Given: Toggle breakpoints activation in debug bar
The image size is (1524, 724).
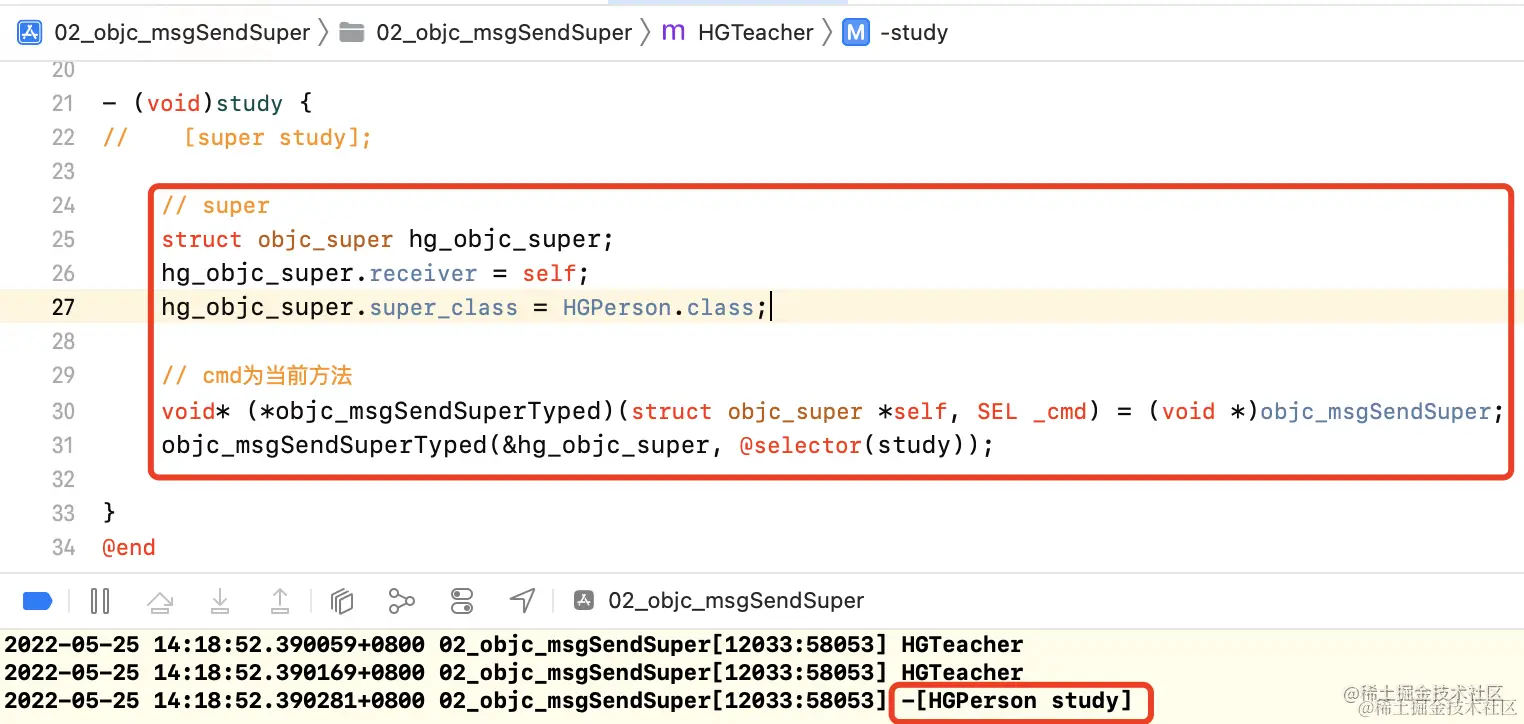Looking at the screenshot, I should pos(37,600).
